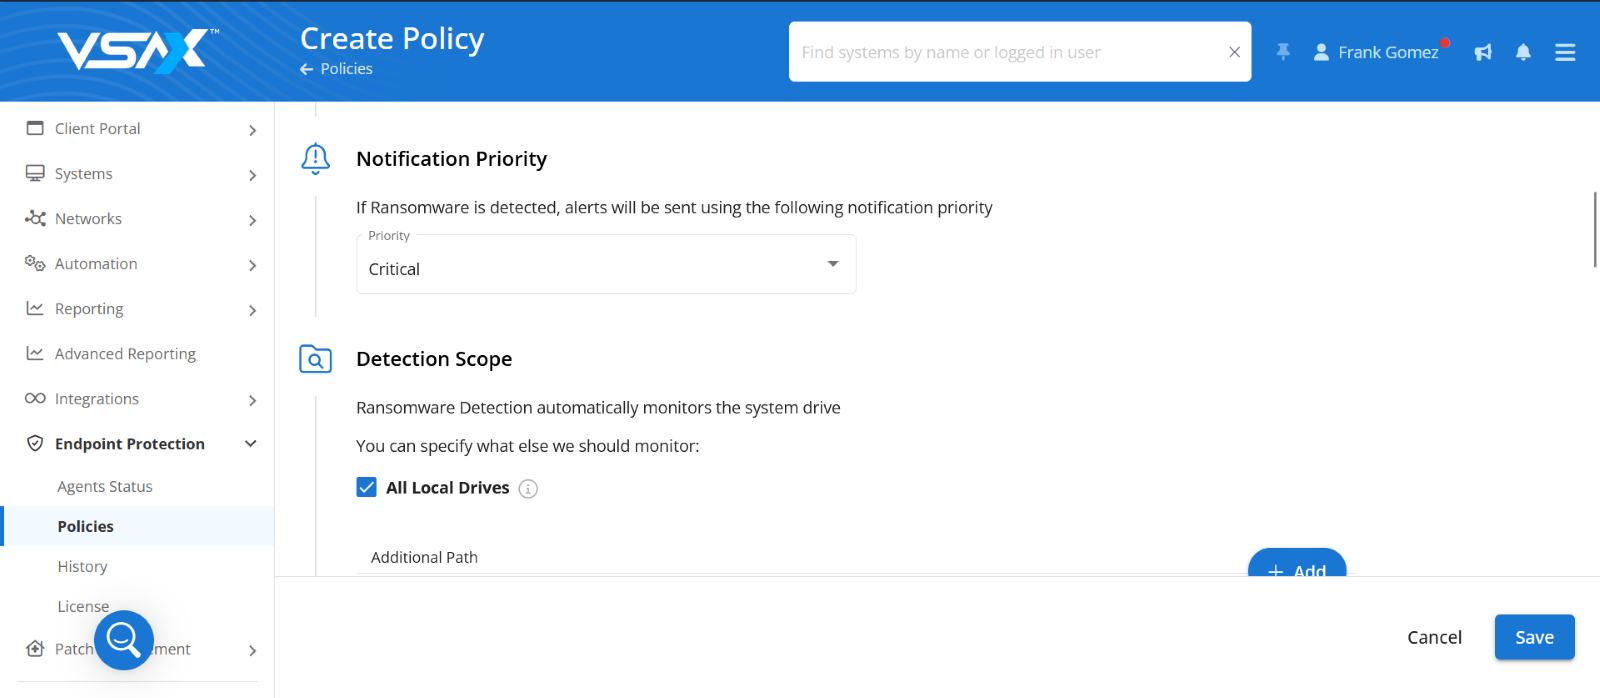Open the notifications bell icon
Image resolution: width=1600 pixels, height=698 pixels.
click(x=1523, y=52)
